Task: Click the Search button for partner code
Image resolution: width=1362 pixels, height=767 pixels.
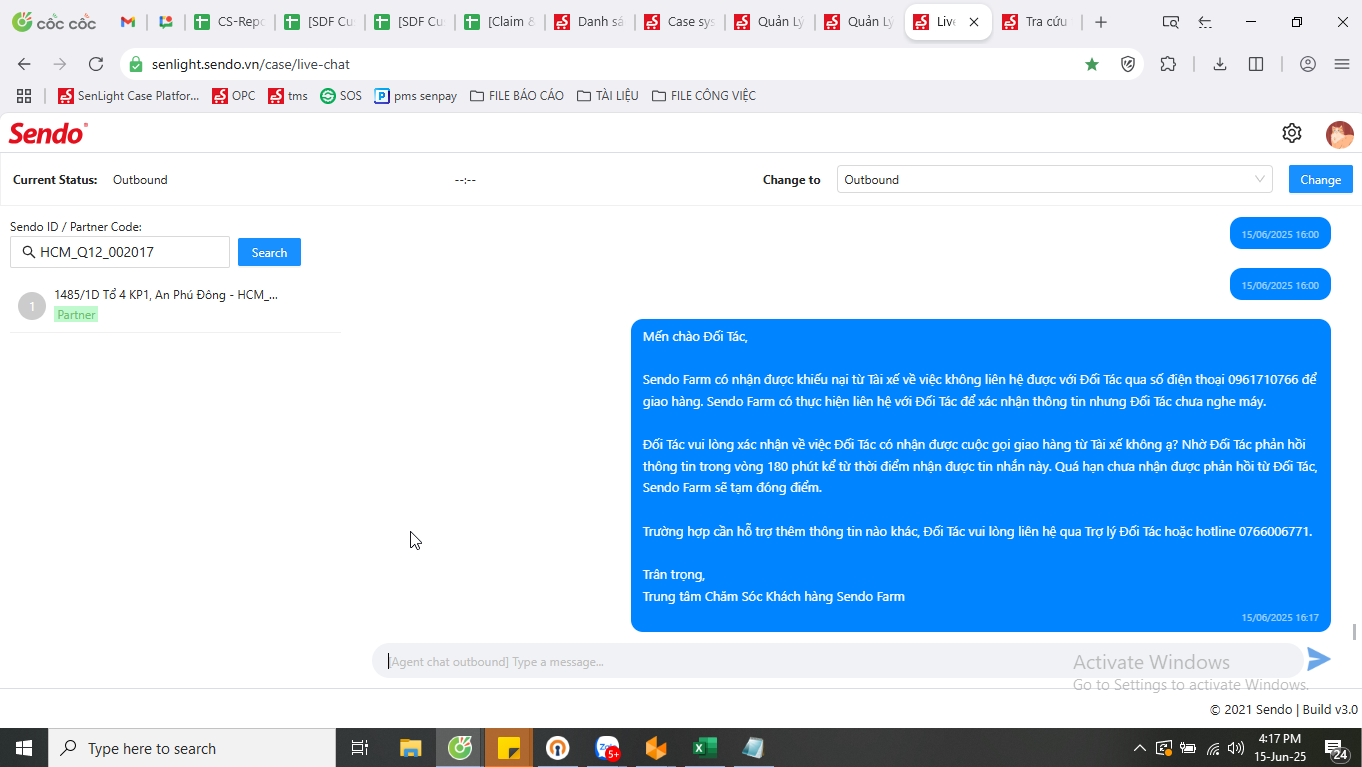Action: [x=269, y=253]
